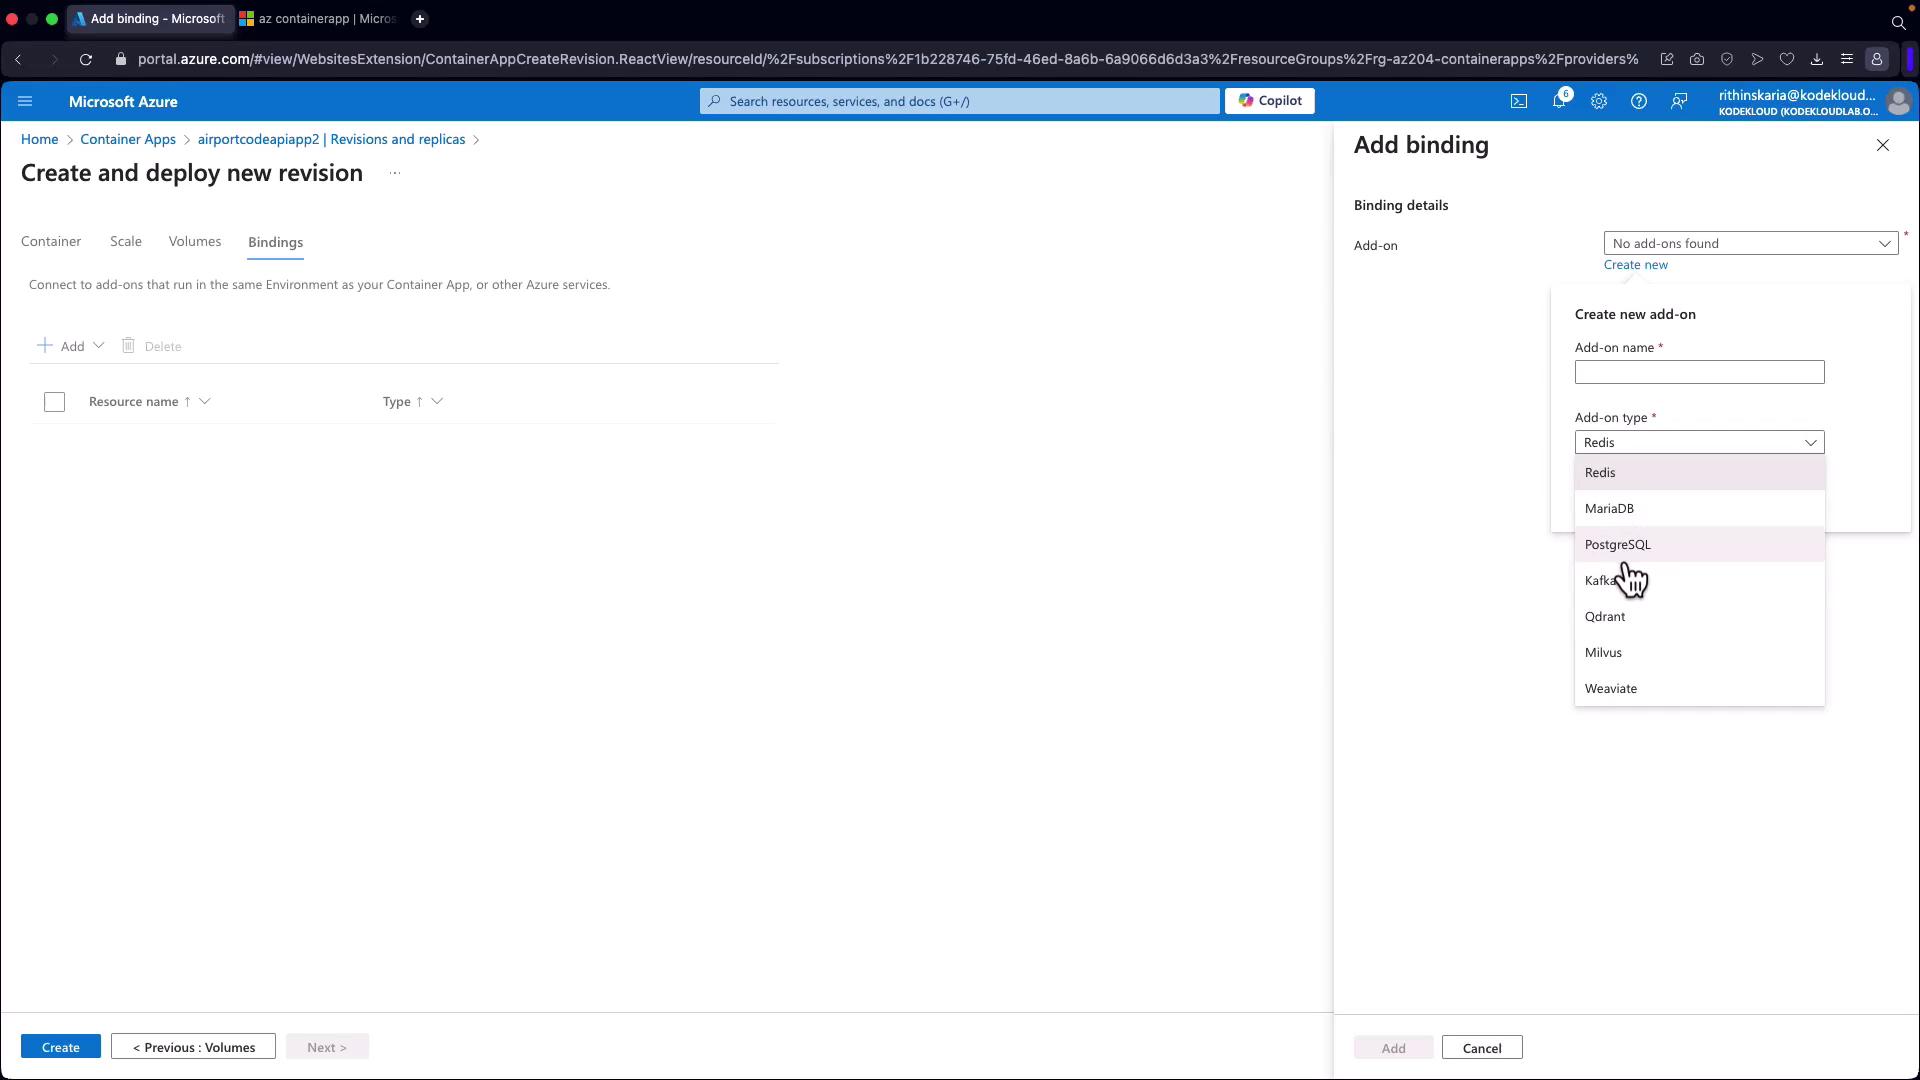
Task: Click the feedback icon in header
Action: point(1678,101)
